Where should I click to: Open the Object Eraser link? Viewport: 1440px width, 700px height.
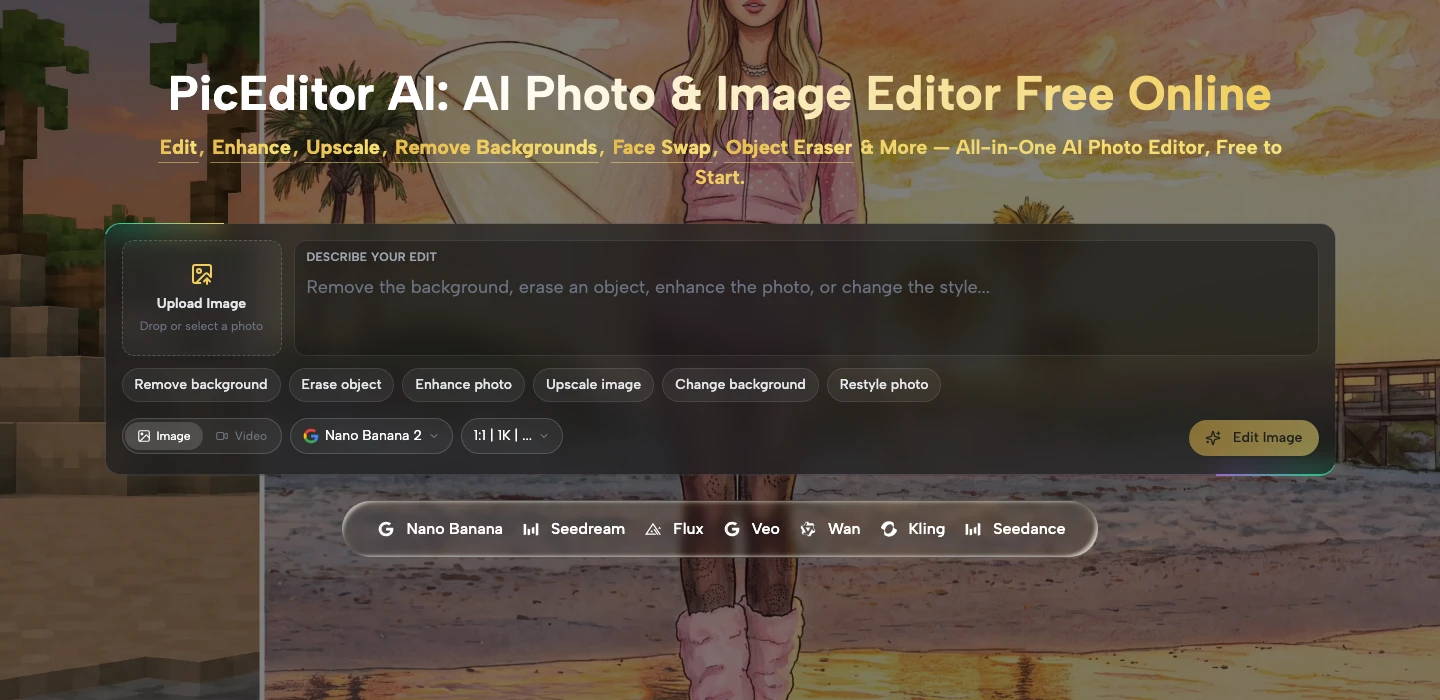tap(789, 148)
